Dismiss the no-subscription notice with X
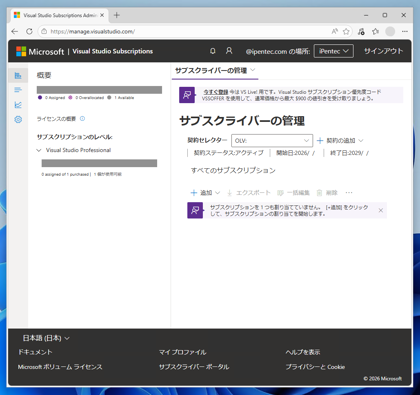Screen dimensions: 420x395 381,210
